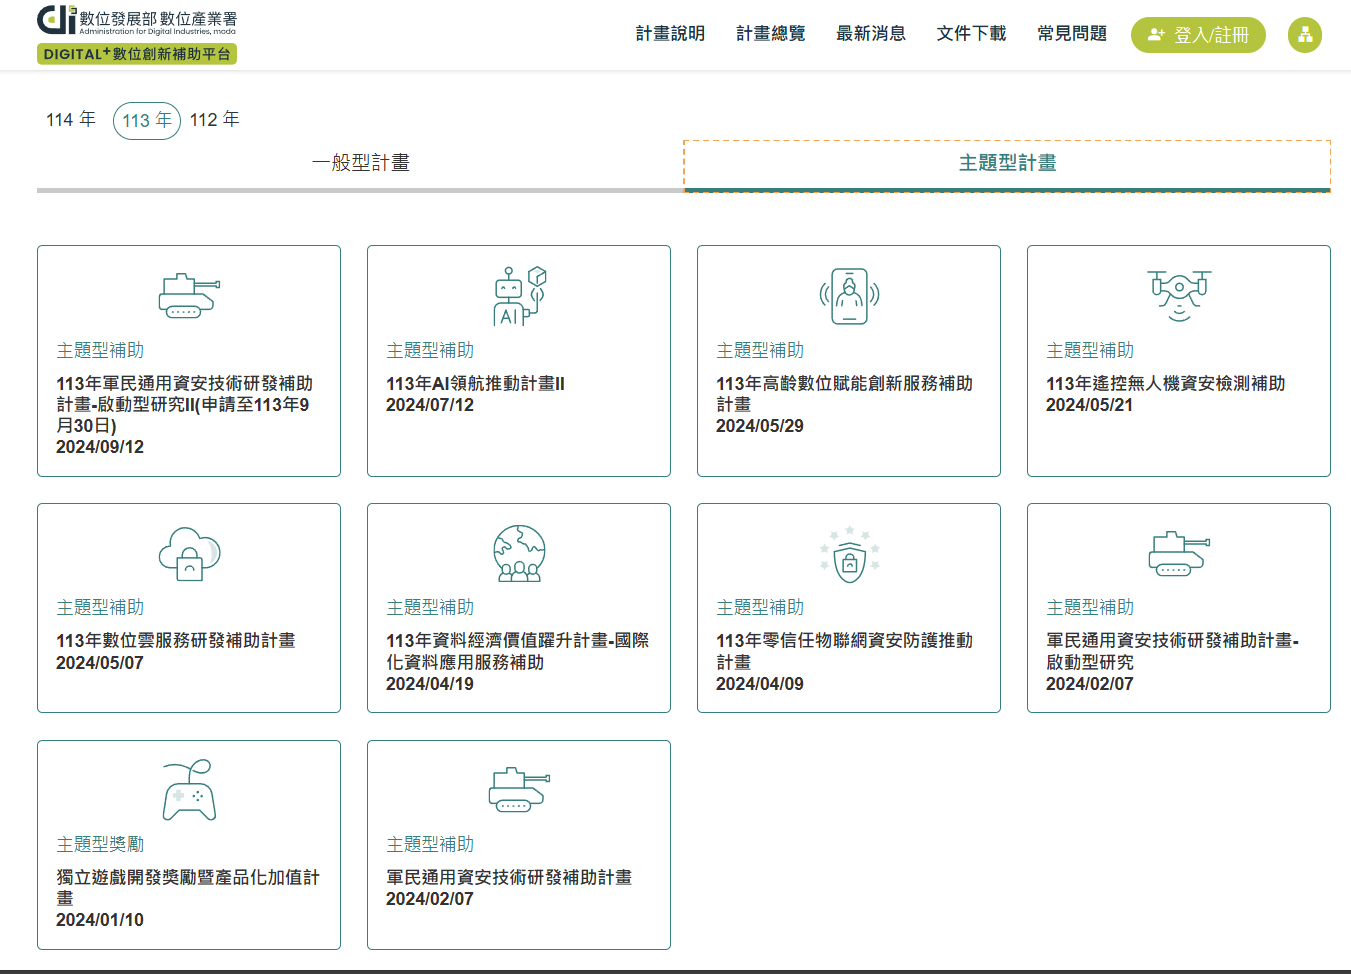Click the 登入/註冊 button
1351x974 pixels.
[x=1198, y=35]
